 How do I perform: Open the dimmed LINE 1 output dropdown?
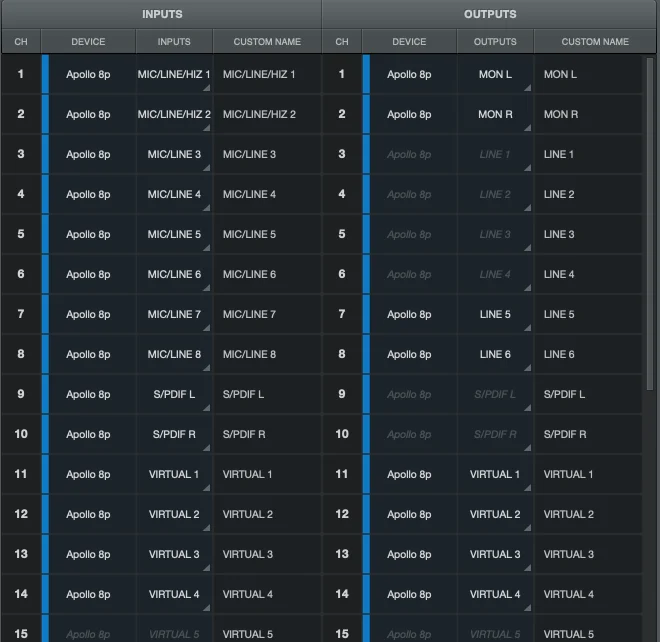tap(495, 154)
